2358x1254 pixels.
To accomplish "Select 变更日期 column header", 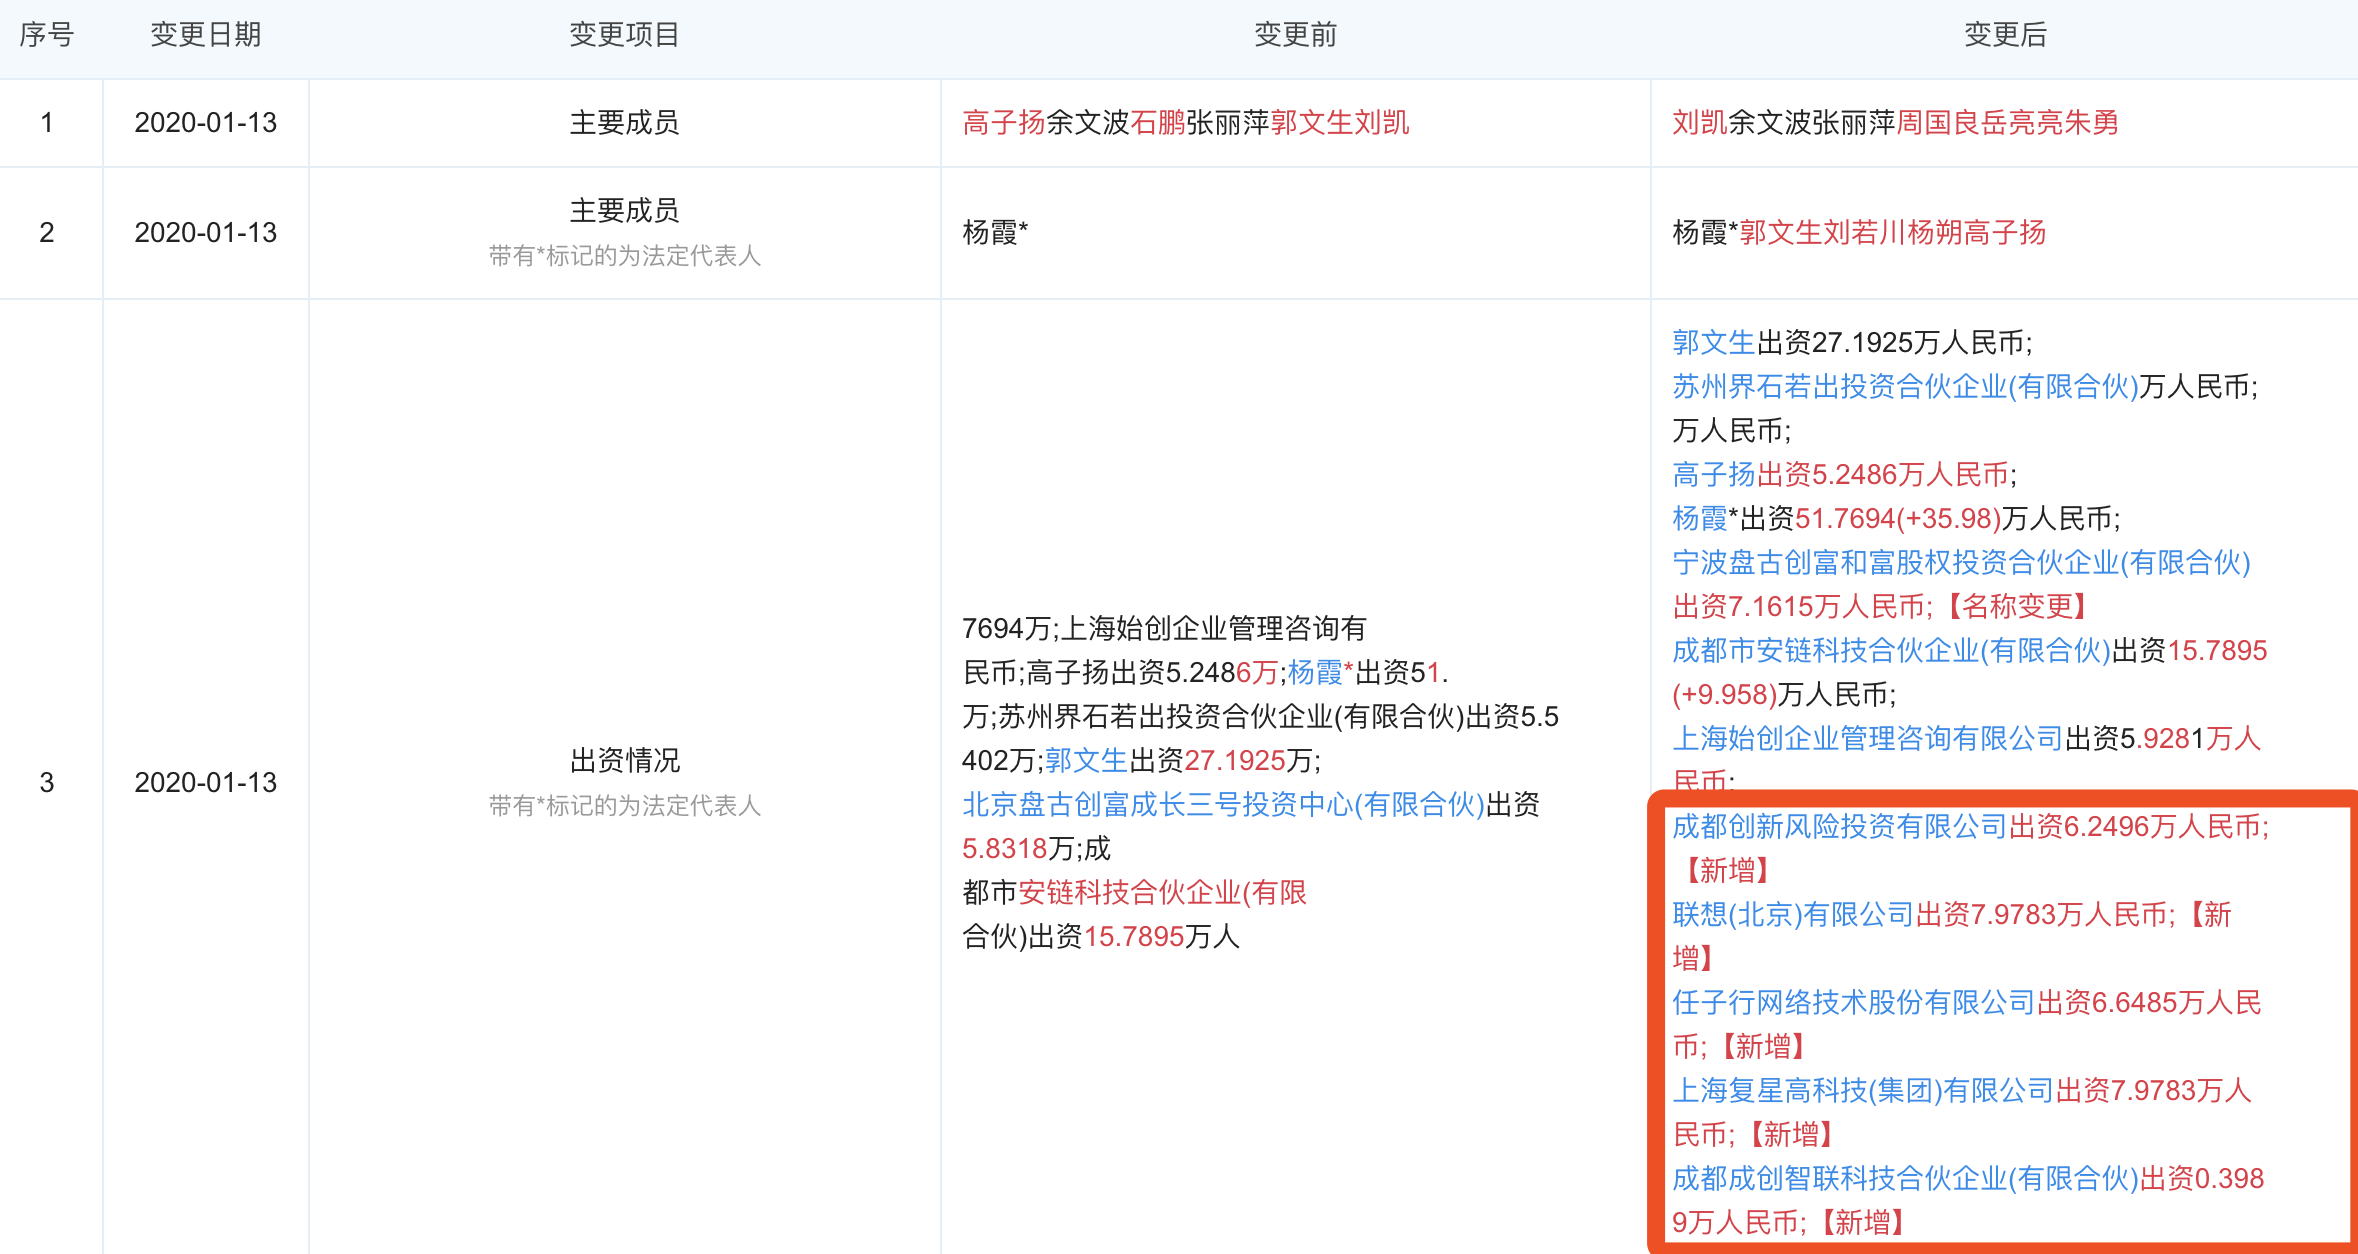I will (x=206, y=35).
